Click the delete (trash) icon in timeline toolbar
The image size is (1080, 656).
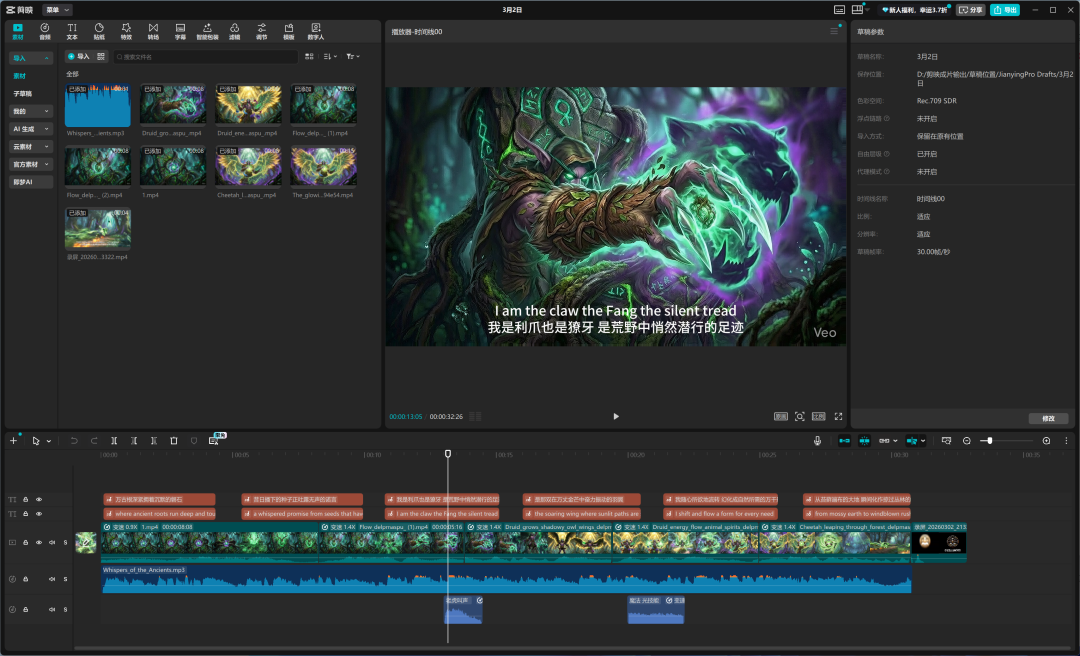173,440
